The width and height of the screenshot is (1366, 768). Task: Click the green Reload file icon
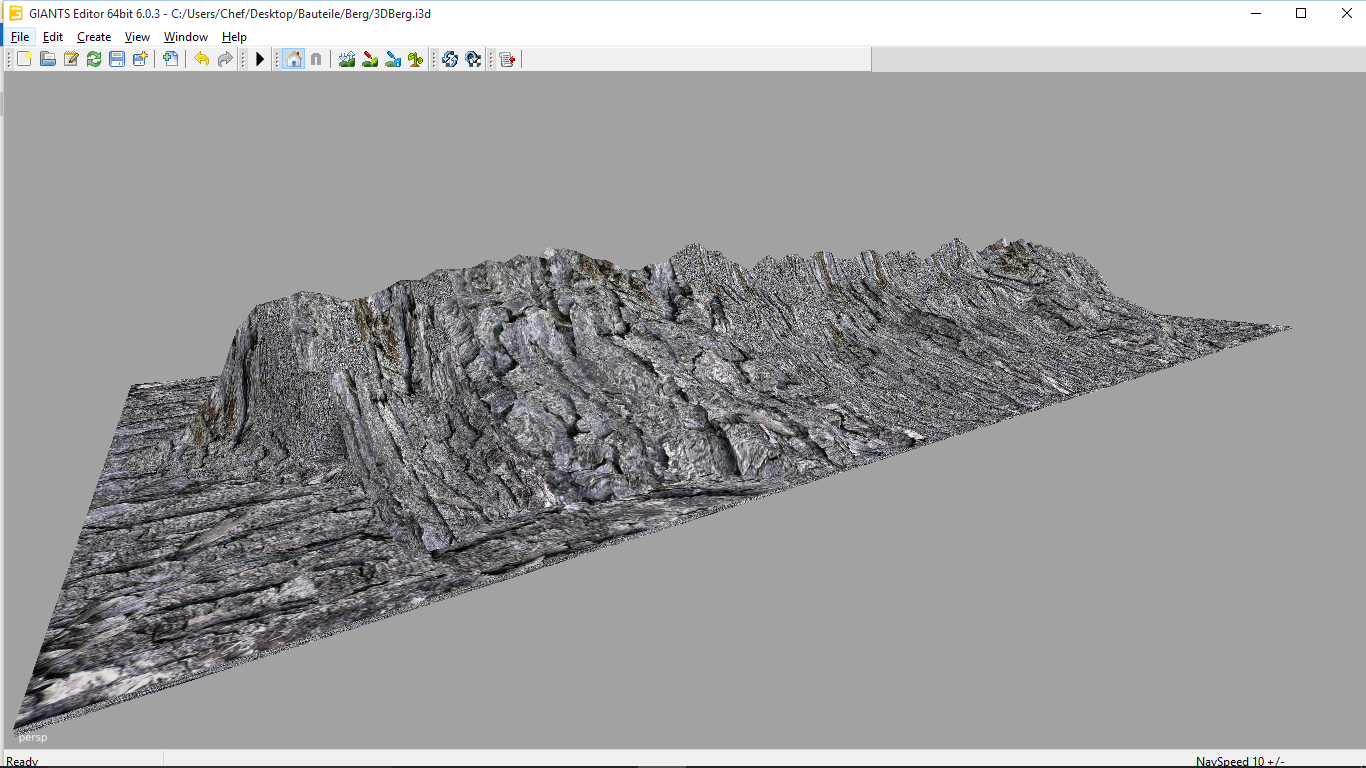[x=94, y=59]
